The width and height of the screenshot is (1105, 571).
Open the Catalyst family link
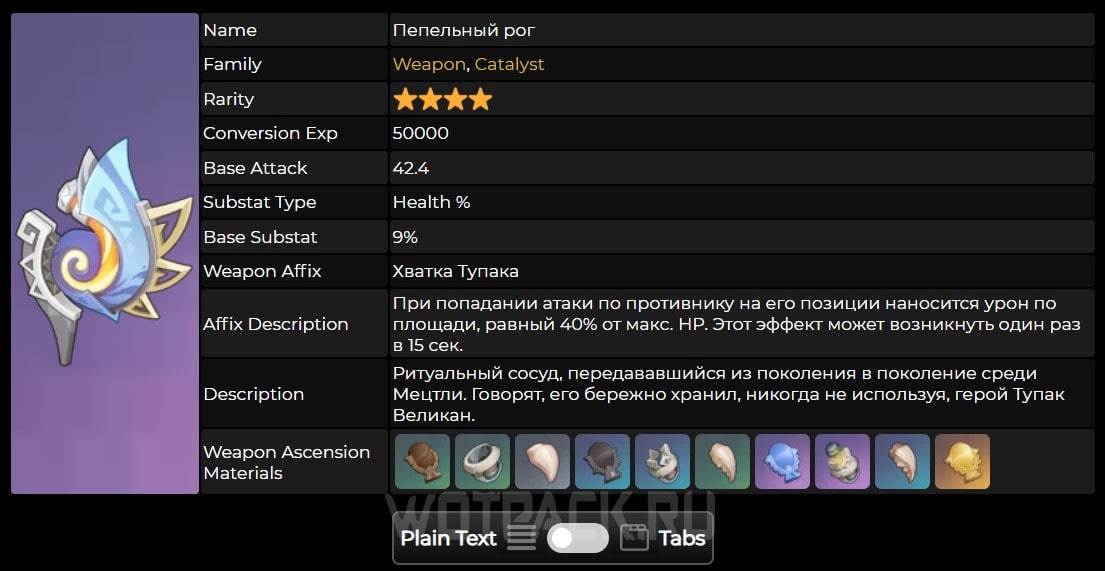point(509,64)
